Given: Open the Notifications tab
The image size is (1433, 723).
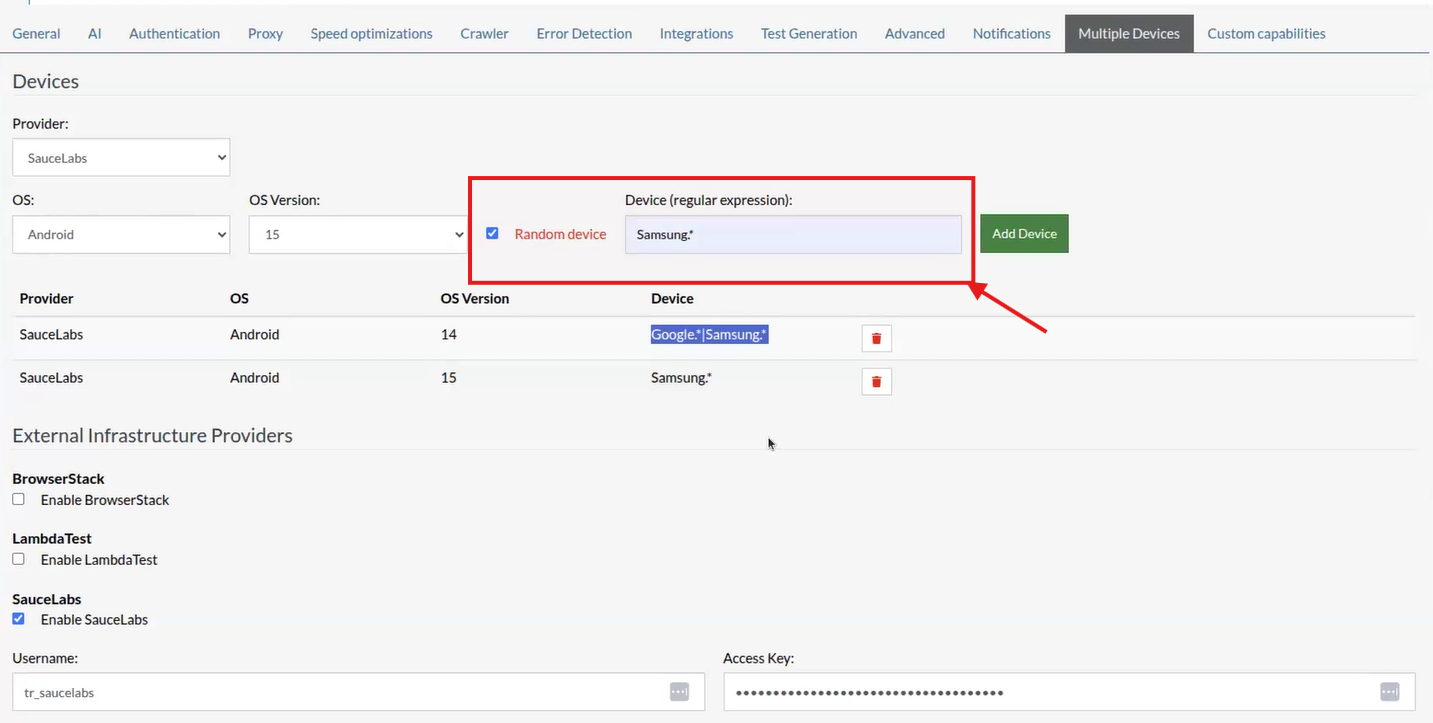Looking at the screenshot, I should (x=1011, y=33).
